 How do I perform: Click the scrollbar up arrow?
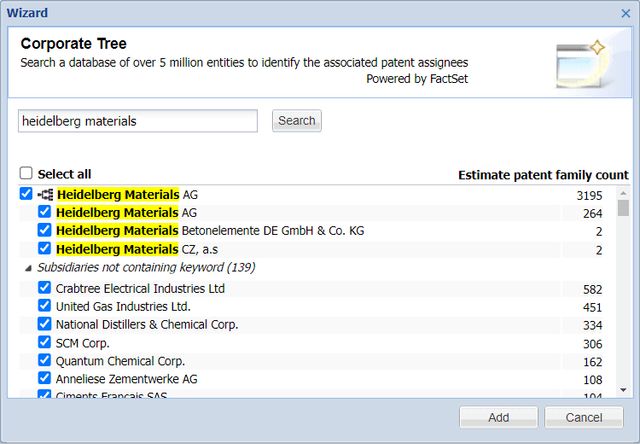pyautogui.click(x=623, y=193)
